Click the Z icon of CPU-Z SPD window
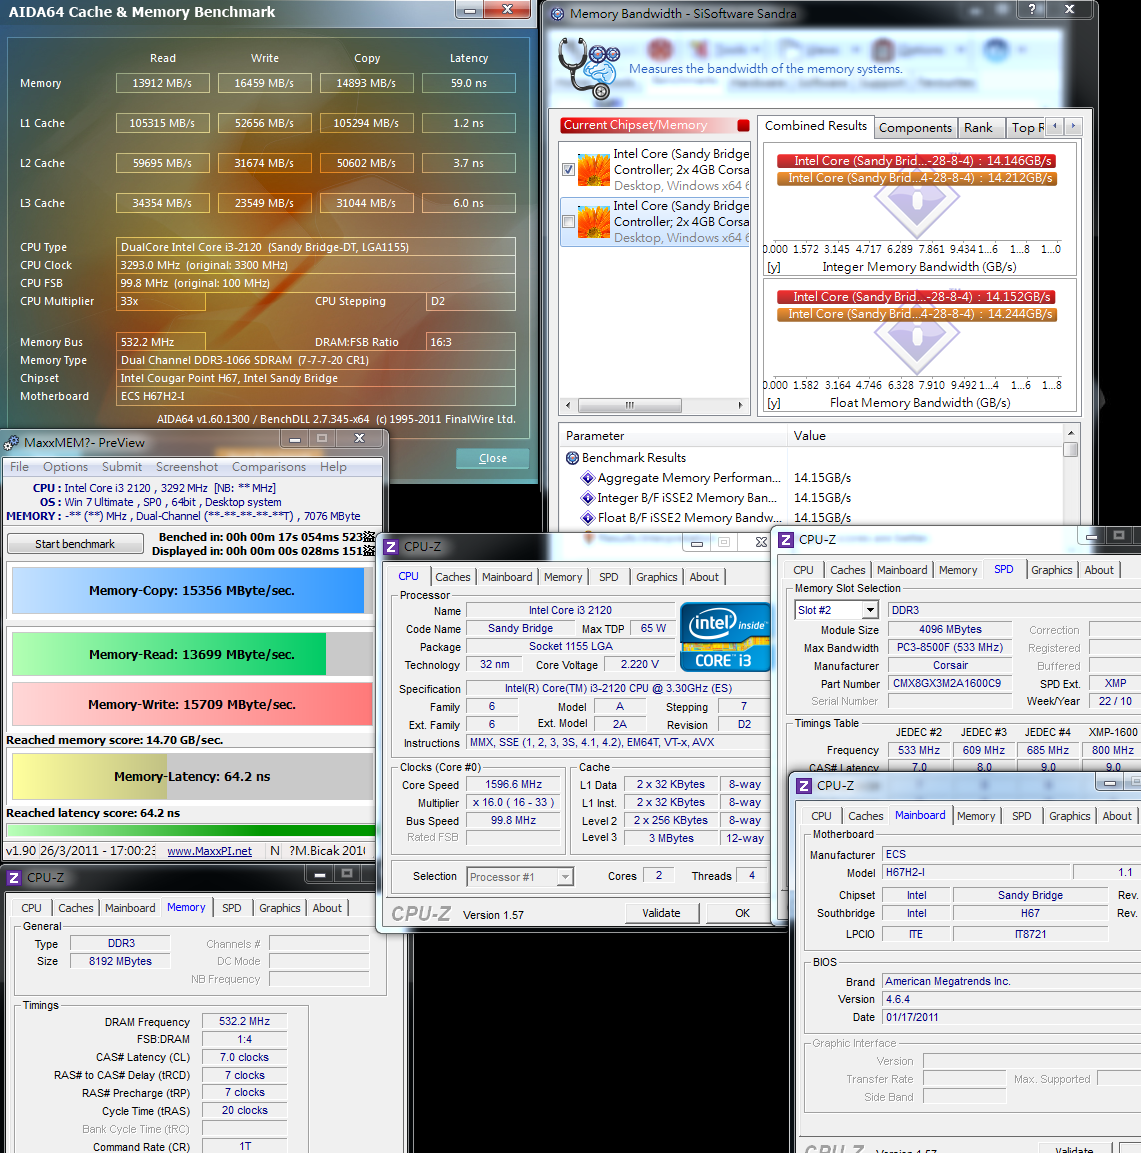This screenshot has width=1141, height=1153. pos(786,540)
